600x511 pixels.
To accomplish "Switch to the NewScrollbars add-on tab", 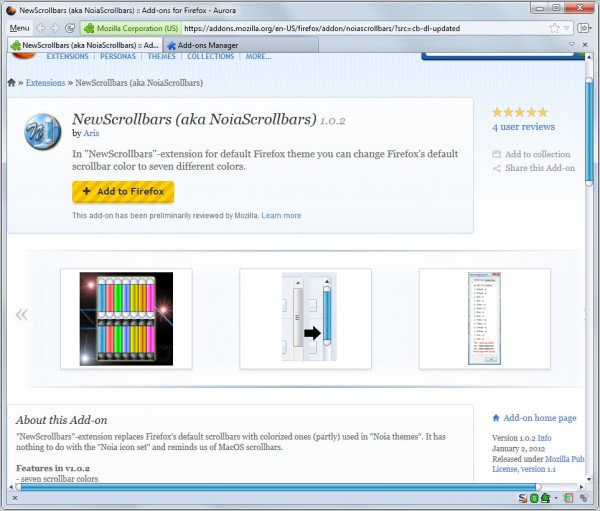I will click(85, 45).
